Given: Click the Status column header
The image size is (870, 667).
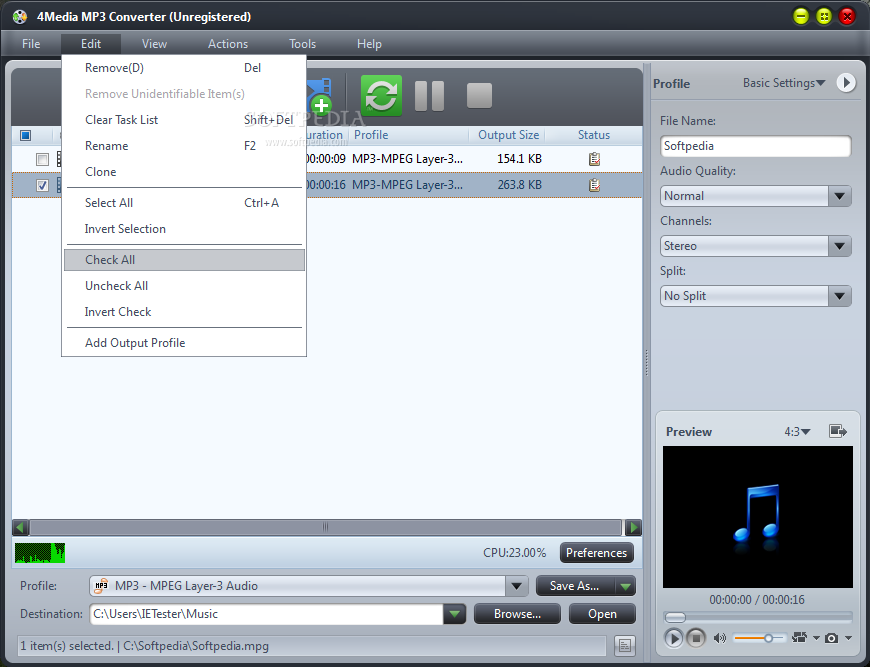Looking at the screenshot, I should [x=594, y=135].
